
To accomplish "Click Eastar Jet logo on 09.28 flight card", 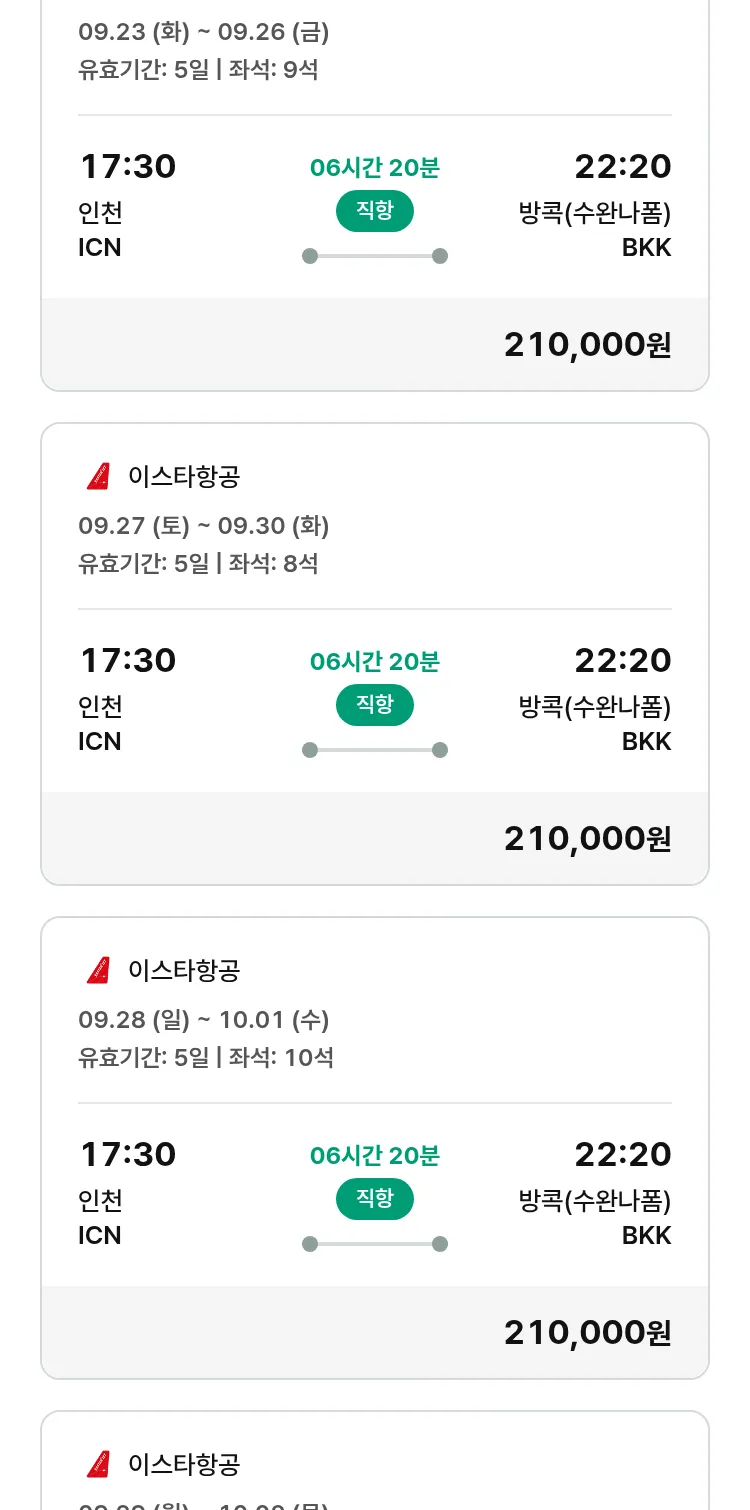I will [98, 970].
